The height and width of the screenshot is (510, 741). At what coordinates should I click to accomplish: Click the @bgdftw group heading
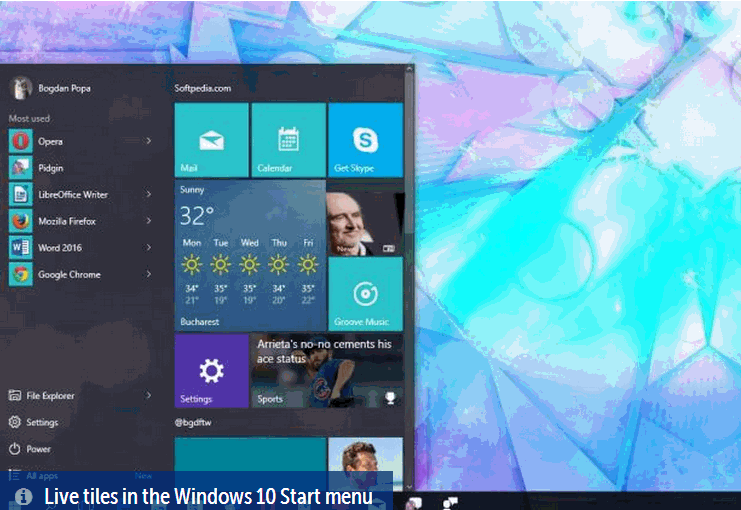tap(193, 423)
